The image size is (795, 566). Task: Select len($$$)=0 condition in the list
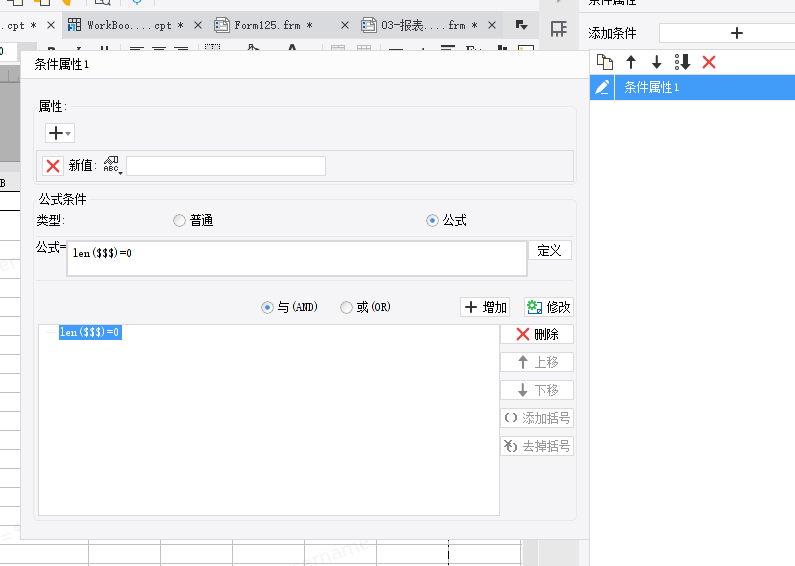90,332
